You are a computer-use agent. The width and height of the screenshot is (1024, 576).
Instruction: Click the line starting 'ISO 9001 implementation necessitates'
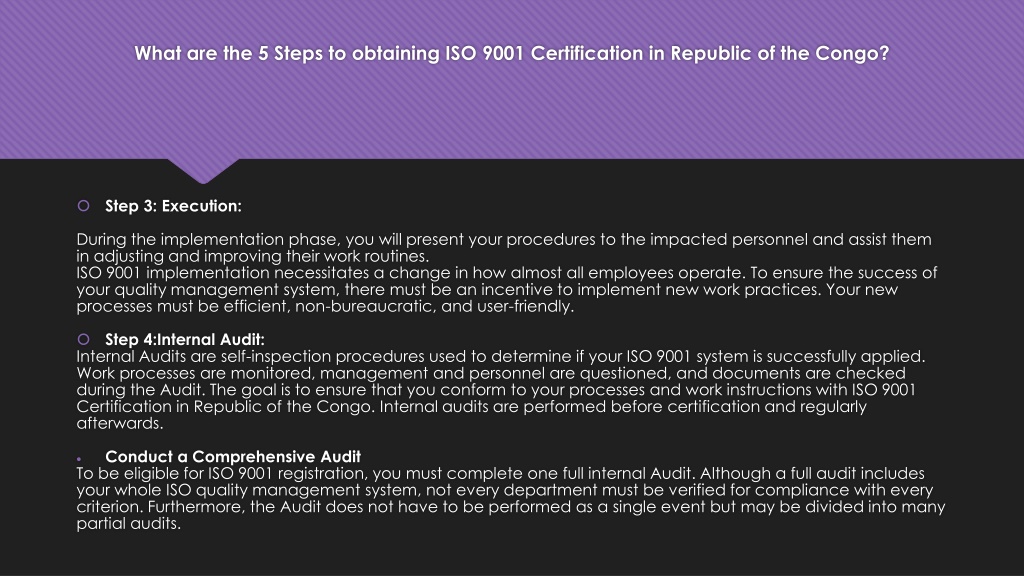pos(506,272)
